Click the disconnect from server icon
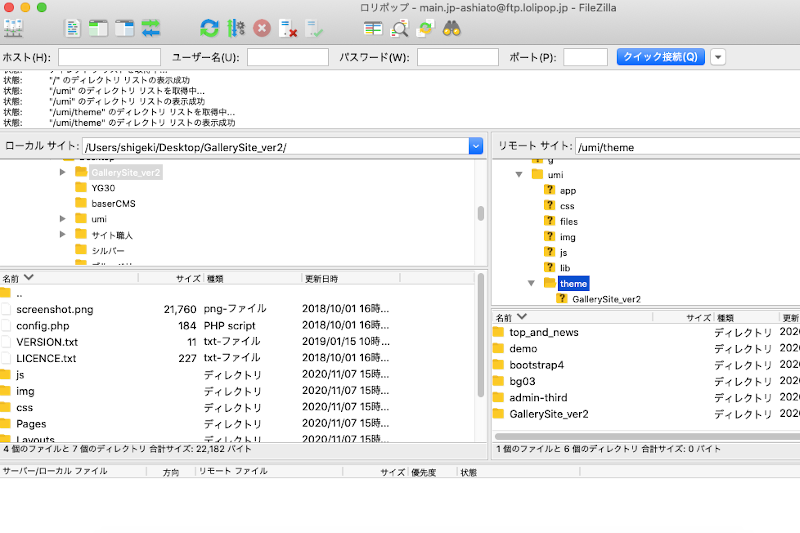 tap(287, 28)
